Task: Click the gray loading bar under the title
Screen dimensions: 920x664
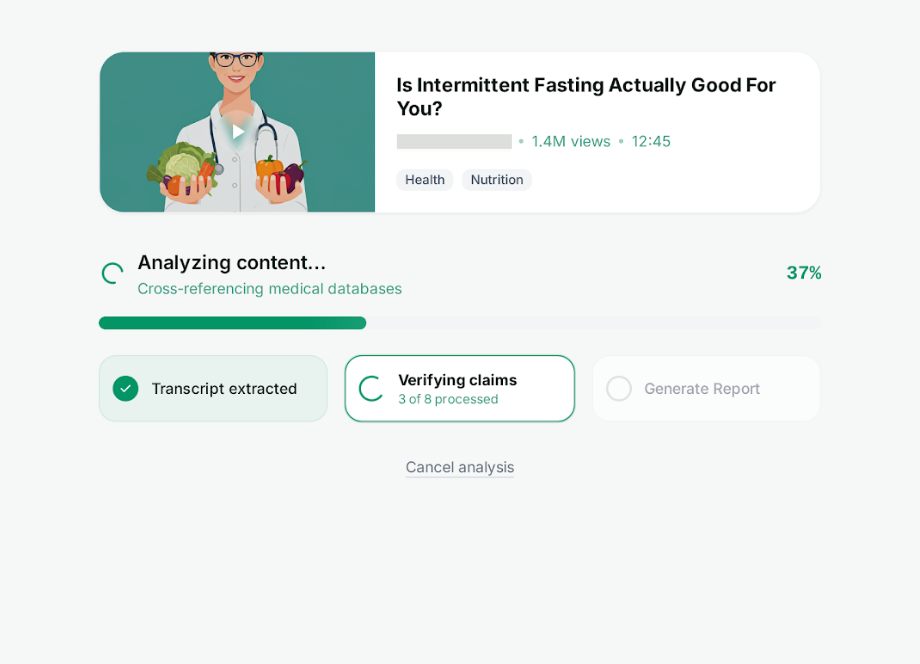Action: pyautogui.click(x=453, y=141)
